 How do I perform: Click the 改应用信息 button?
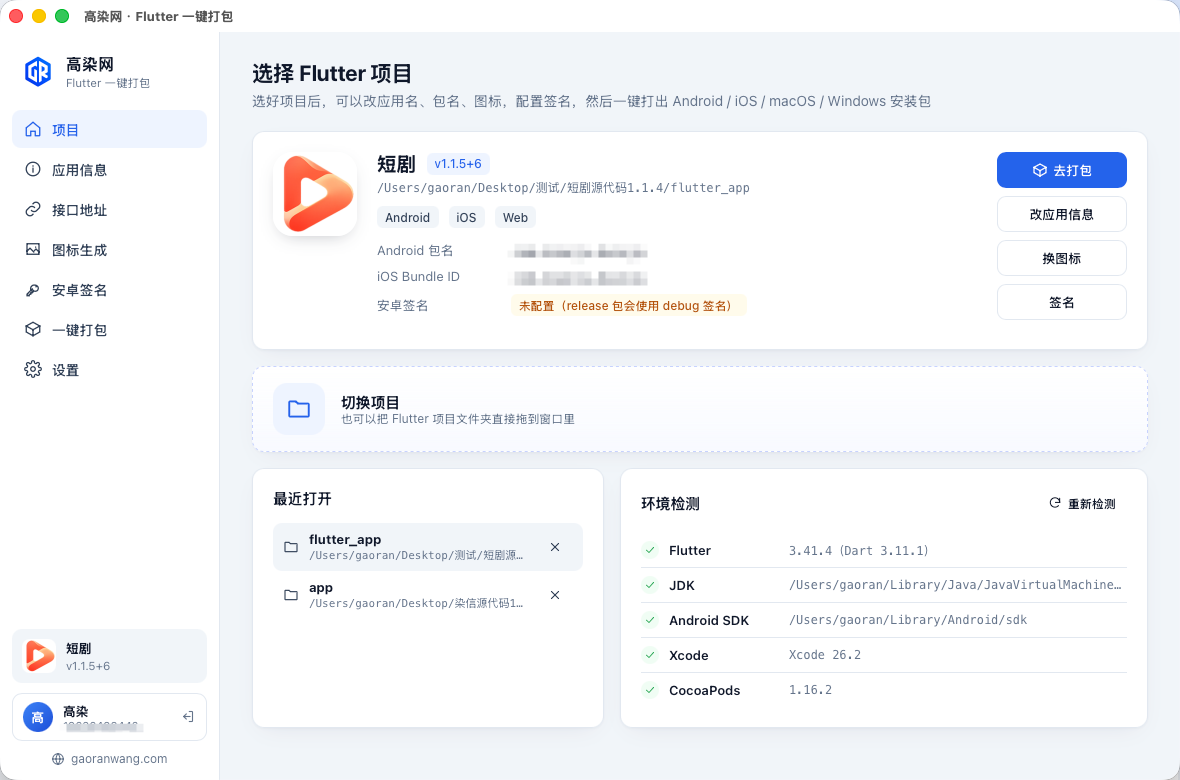[x=1061, y=215]
